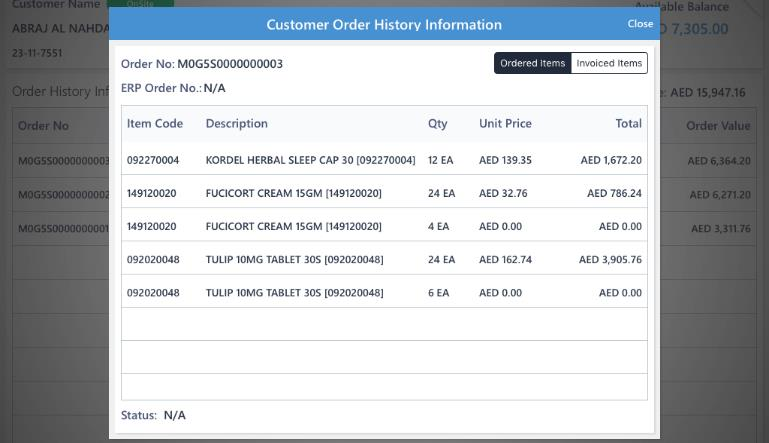Click the Customer Order History Information title

click(384, 25)
